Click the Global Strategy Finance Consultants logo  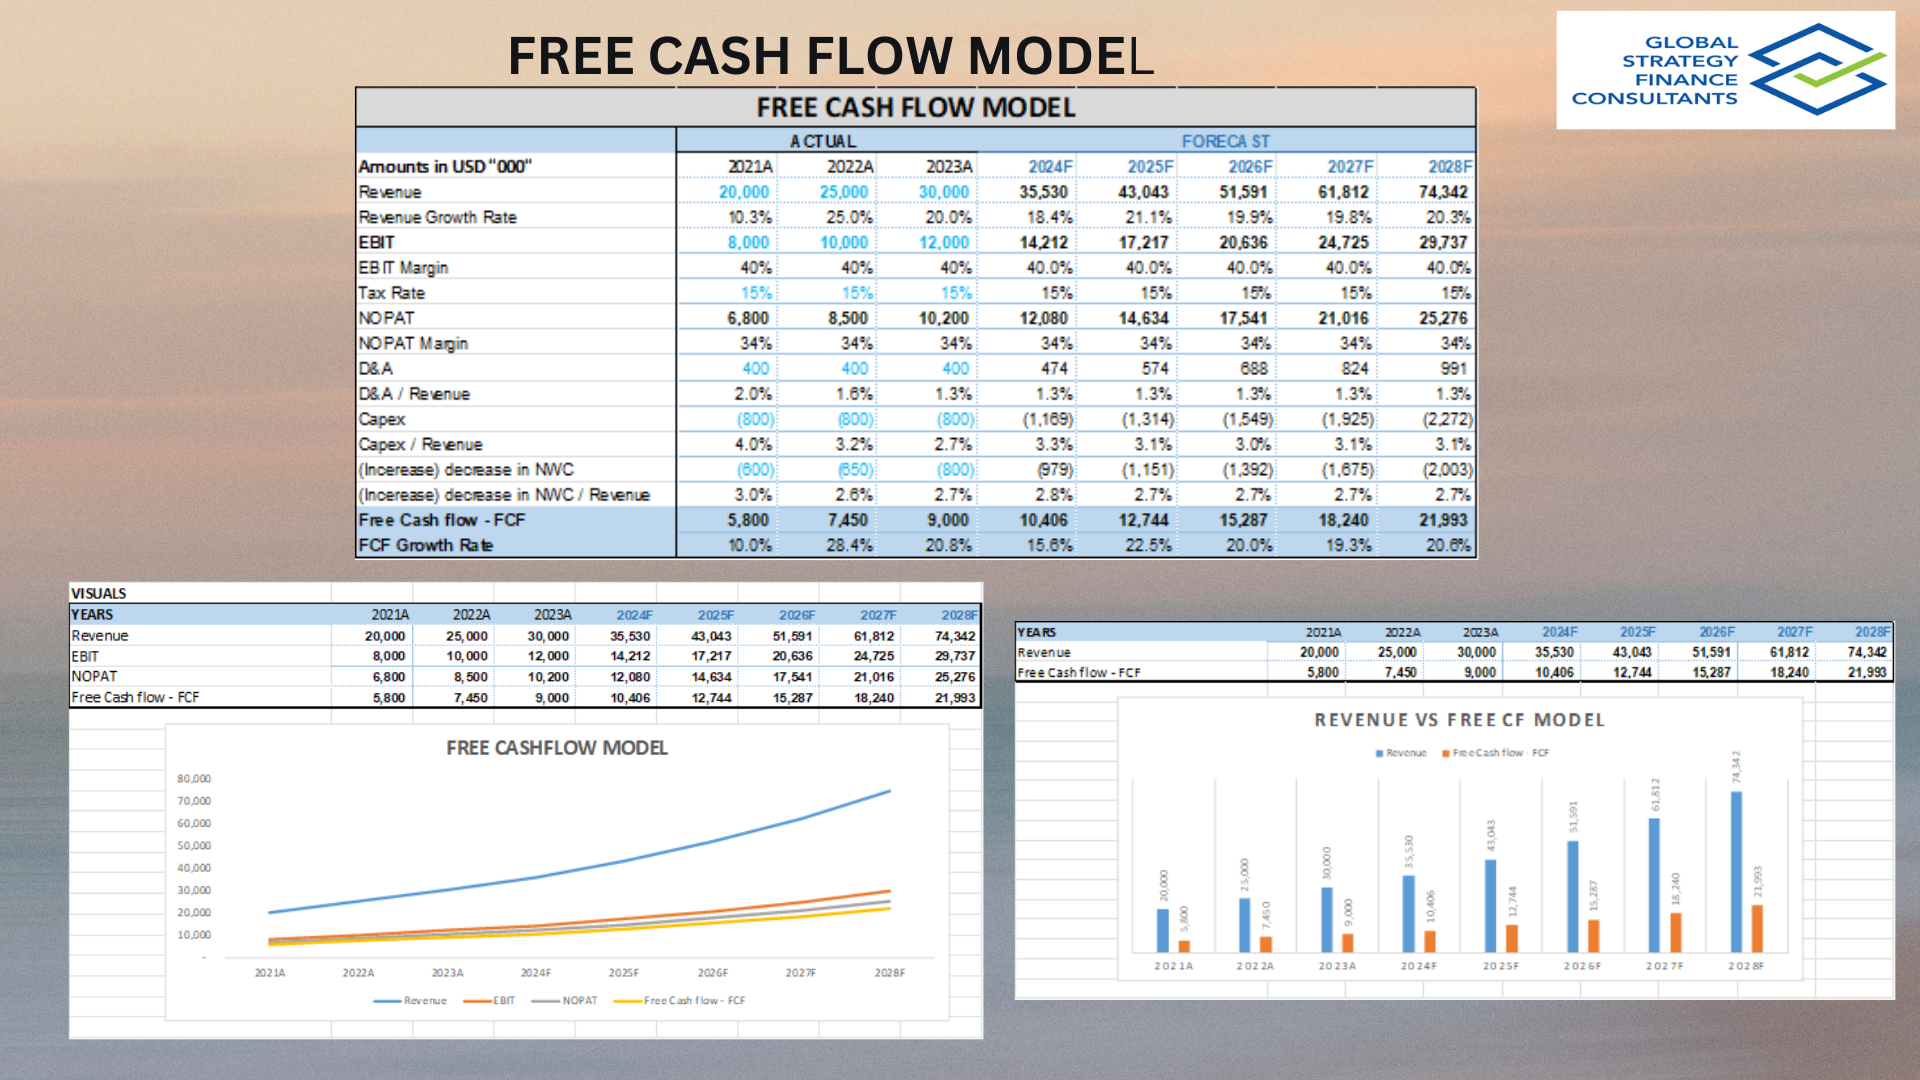(x=1725, y=70)
